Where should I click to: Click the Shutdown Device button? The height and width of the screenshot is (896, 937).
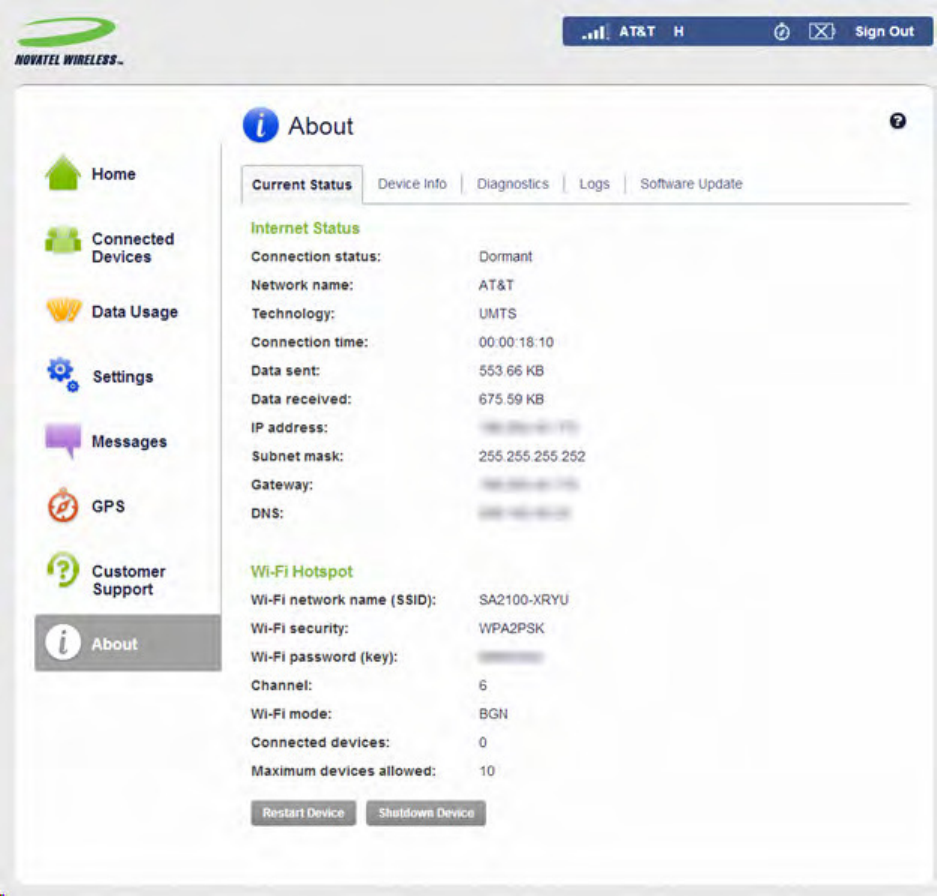tap(426, 813)
